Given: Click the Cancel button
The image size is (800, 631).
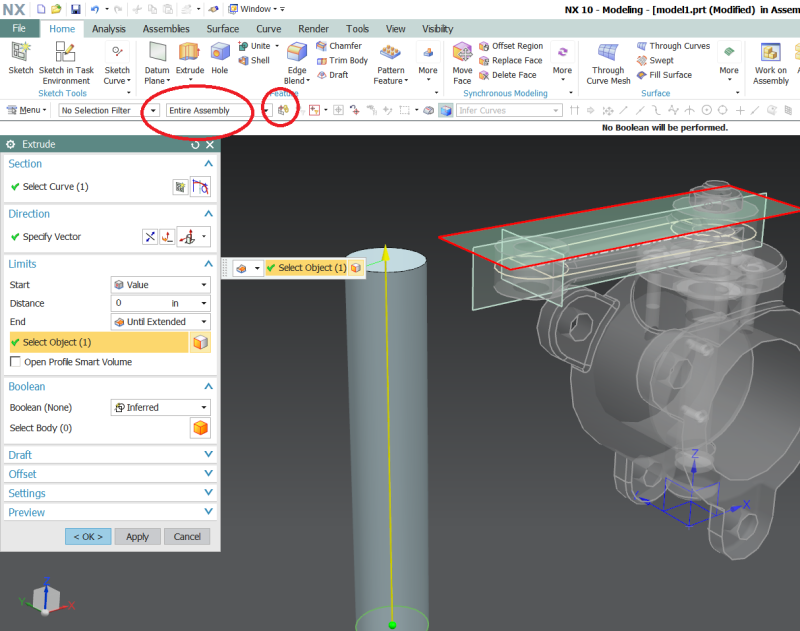Looking at the screenshot, I should tap(187, 537).
